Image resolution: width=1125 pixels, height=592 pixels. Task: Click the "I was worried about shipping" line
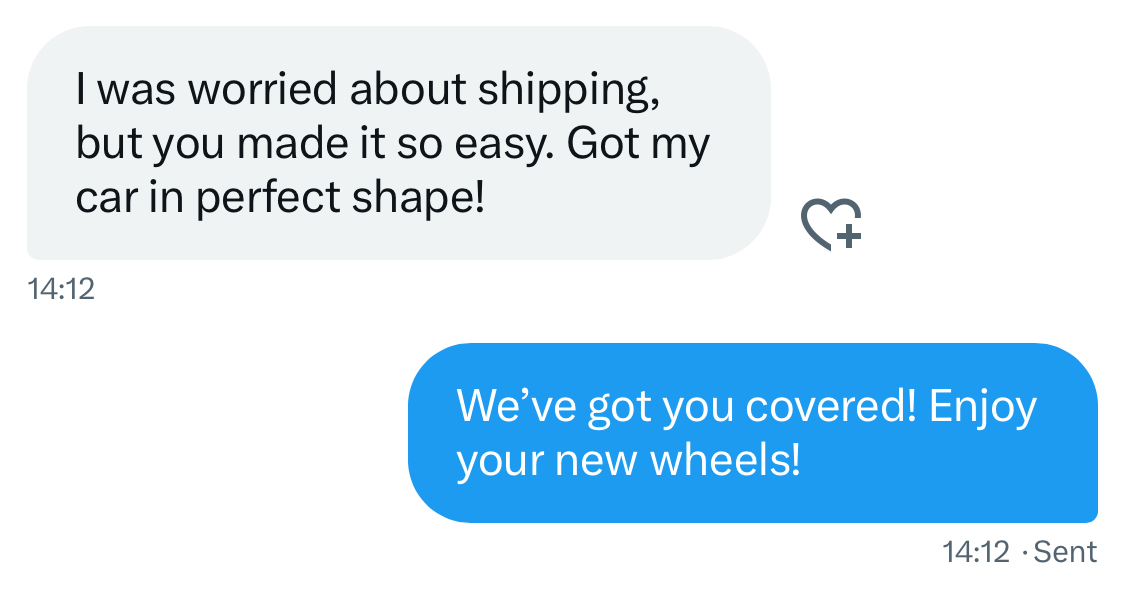click(x=368, y=91)
